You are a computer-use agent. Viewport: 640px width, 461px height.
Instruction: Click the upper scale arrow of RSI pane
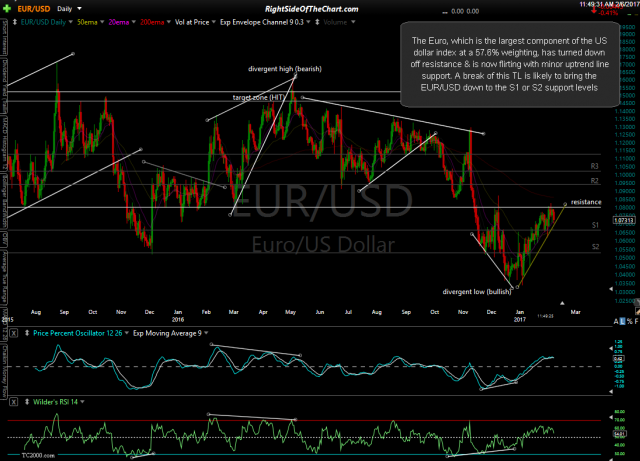[x=611, y=417]
